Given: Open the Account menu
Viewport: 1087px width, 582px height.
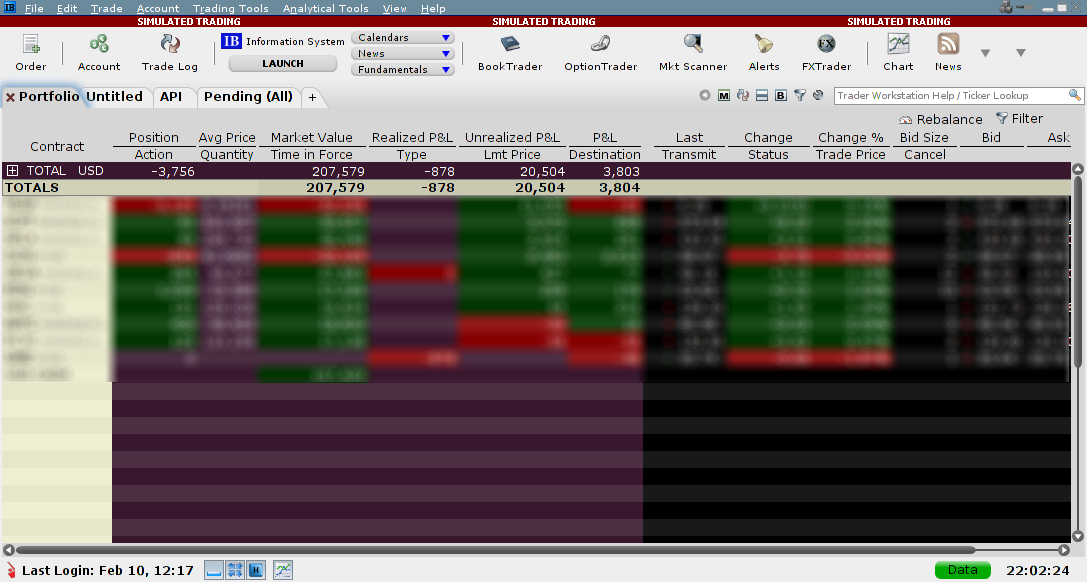Looking at the screenshot, I should click(158, 8).
